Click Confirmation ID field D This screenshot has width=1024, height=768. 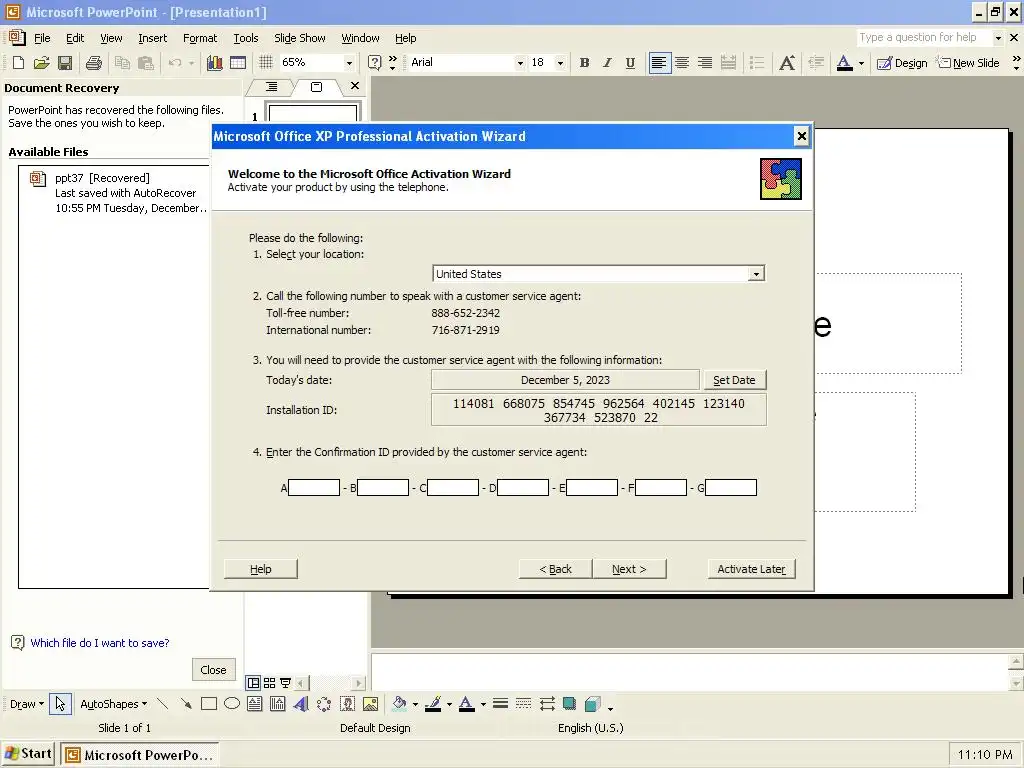point(522,487)
